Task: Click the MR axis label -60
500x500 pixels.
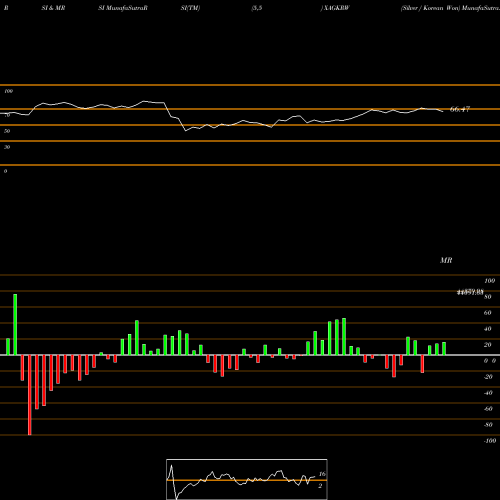Action: (488, 409)
